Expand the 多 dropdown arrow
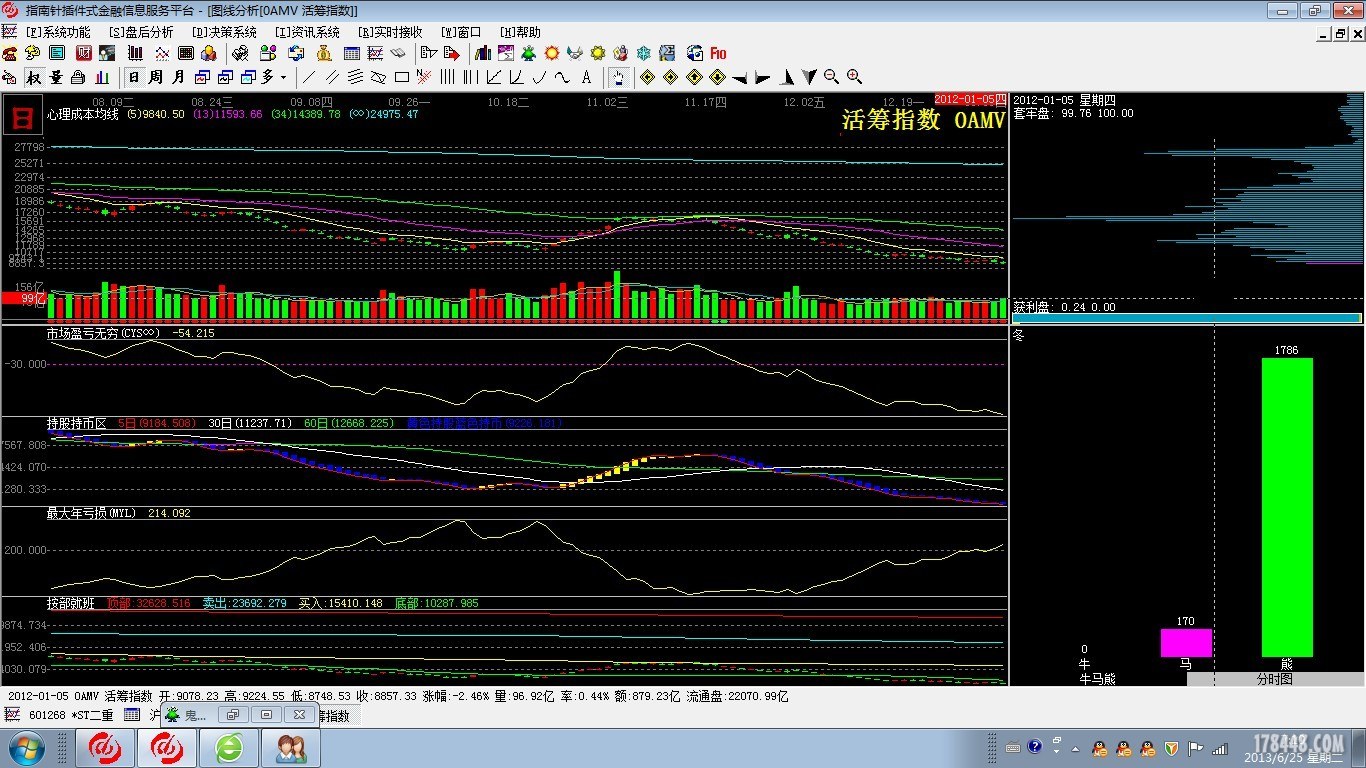Image resolution: width=1366 pixels, height=768 pixels. click(283, 77)
